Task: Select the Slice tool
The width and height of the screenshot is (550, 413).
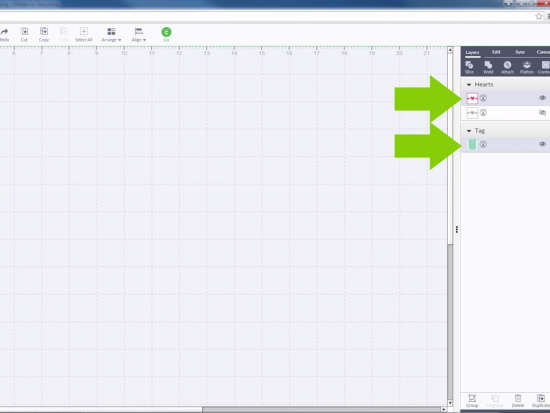Action: 469,67
